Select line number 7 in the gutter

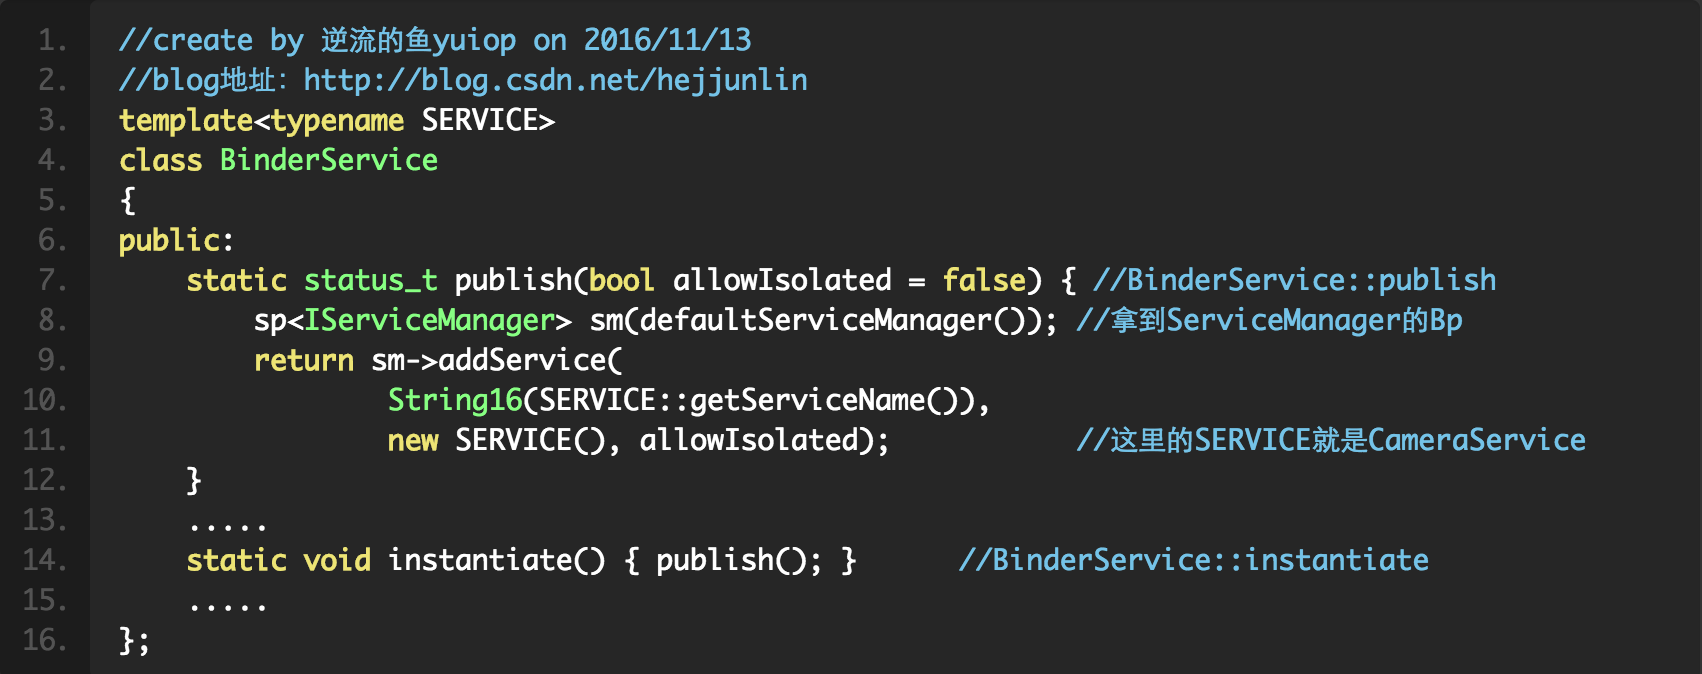tap(52, 280)
